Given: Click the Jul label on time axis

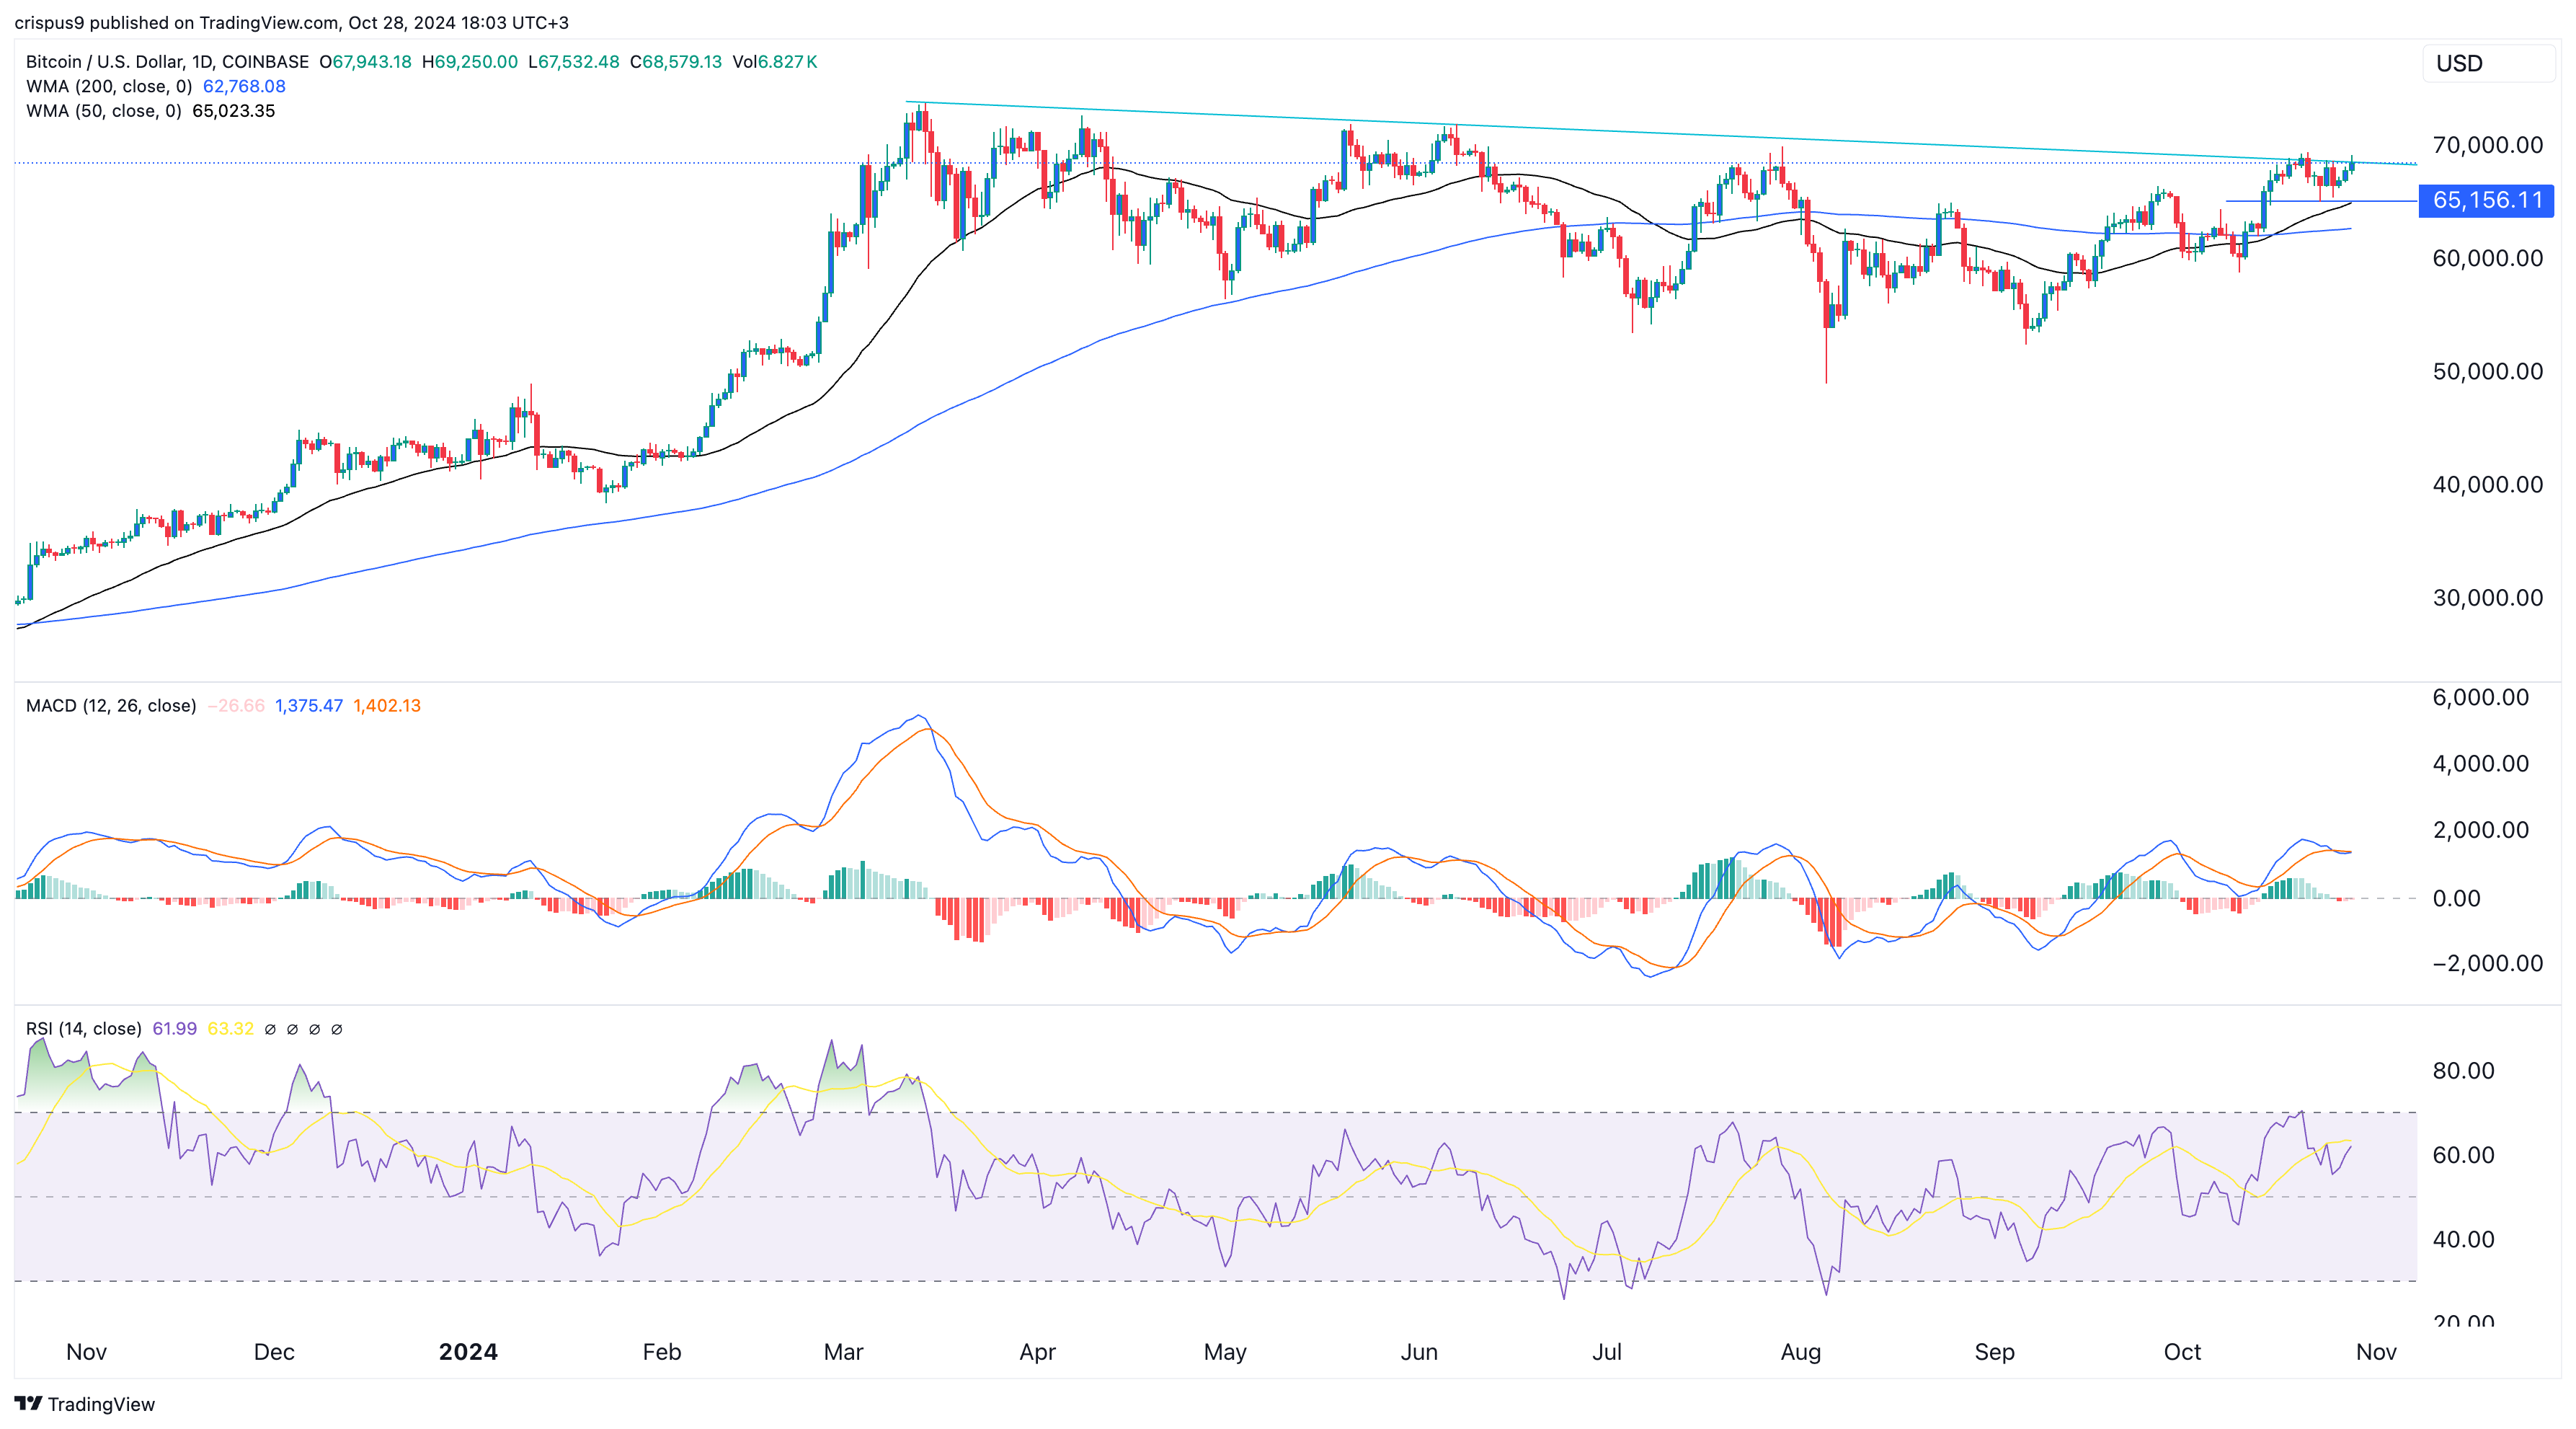Looking at the screenshot, I should click(x=1607, y=1352).
